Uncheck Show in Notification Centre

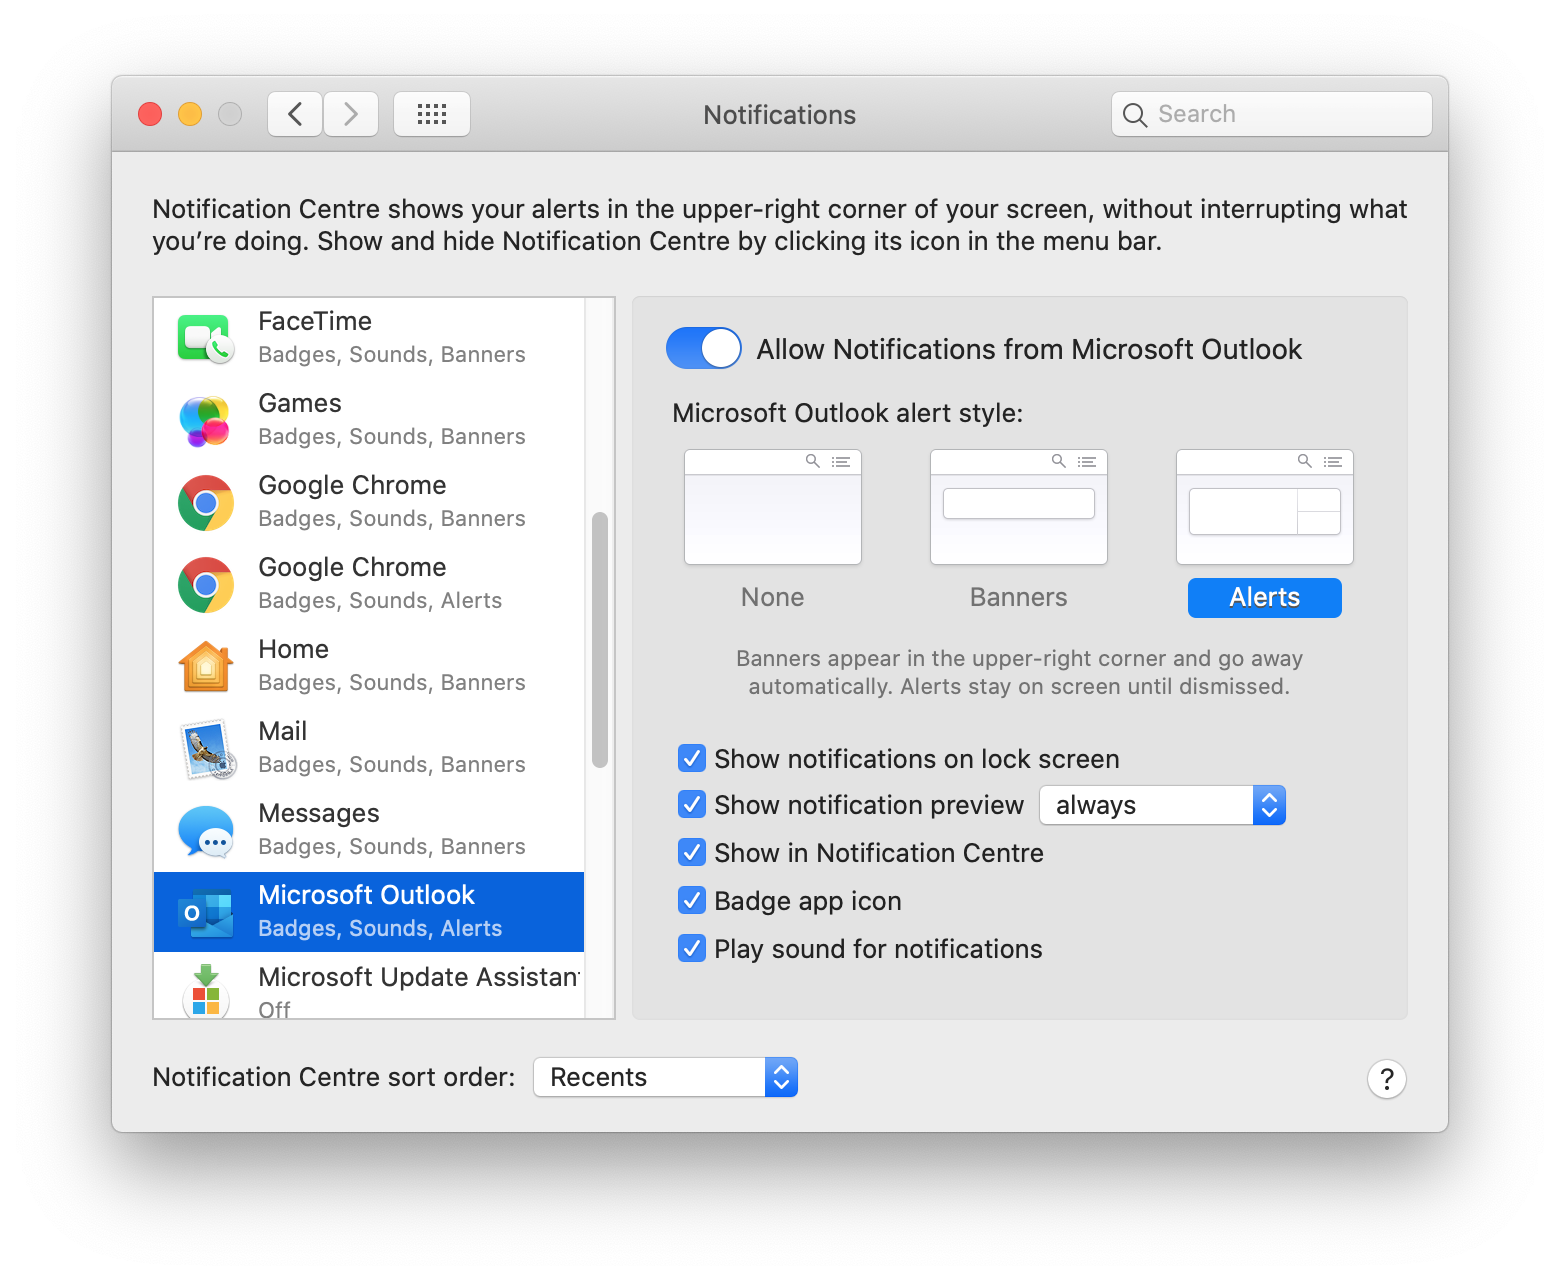(x=692, y=852)
